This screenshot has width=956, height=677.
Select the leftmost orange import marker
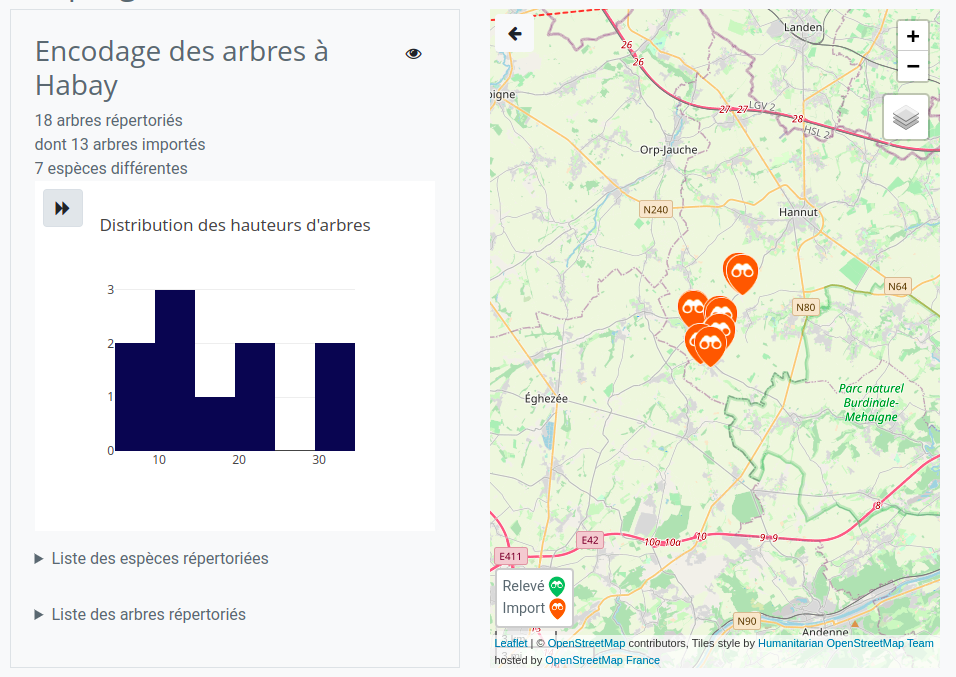[693, 309]
